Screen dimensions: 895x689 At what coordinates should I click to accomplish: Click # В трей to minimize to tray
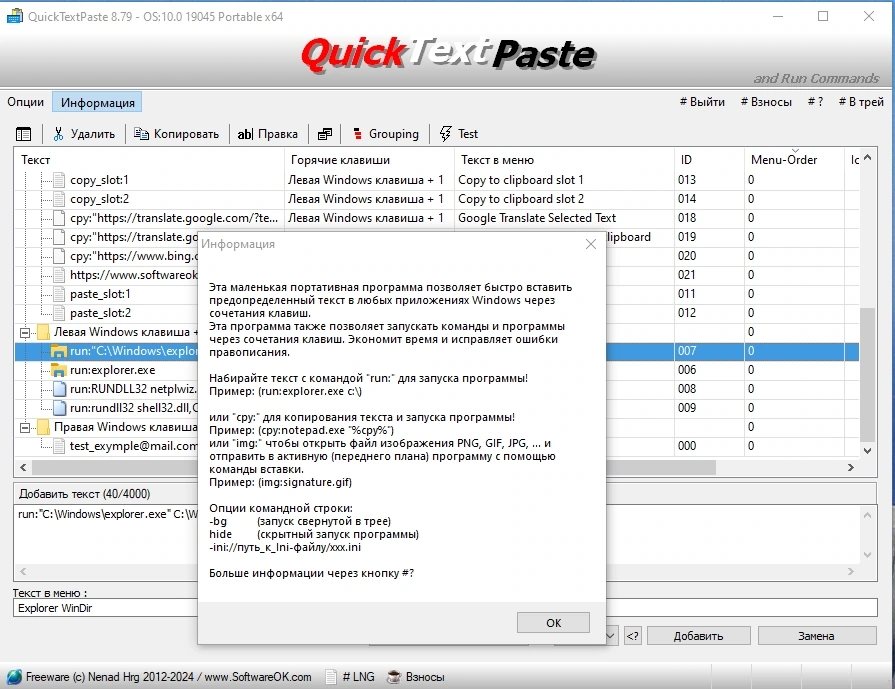click(x=861, y=102)
